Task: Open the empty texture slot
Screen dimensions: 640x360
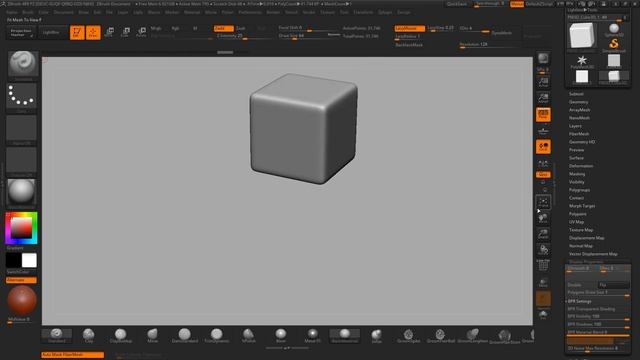Action: point(21,160)
